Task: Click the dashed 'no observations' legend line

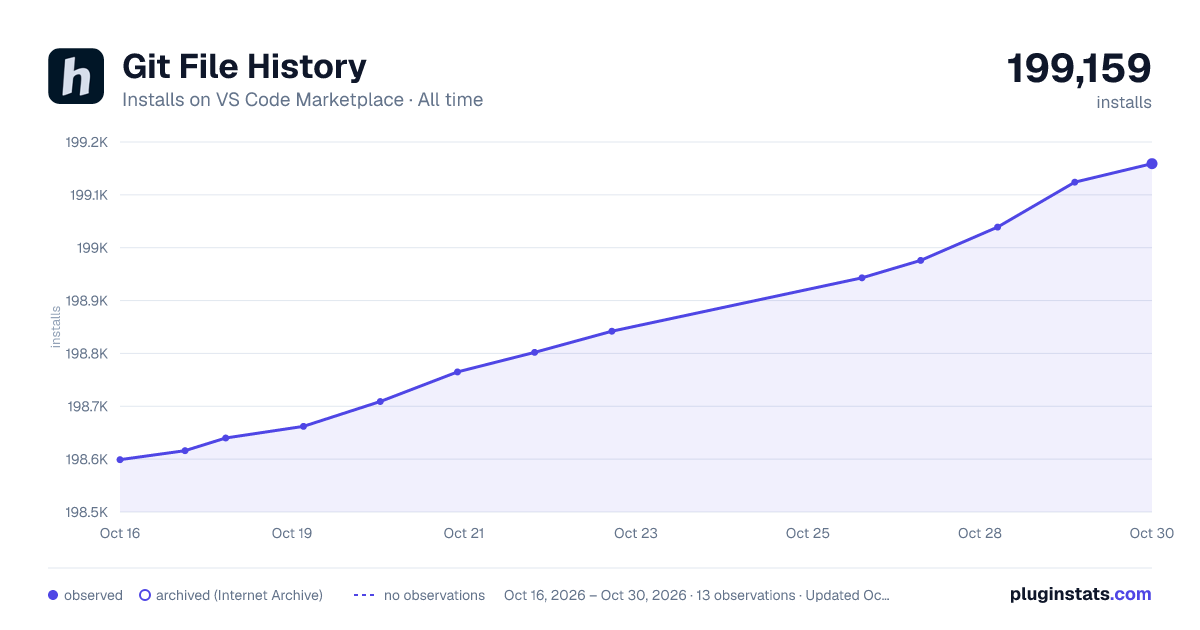Action: pyautogui.click(x=364, y=595)
